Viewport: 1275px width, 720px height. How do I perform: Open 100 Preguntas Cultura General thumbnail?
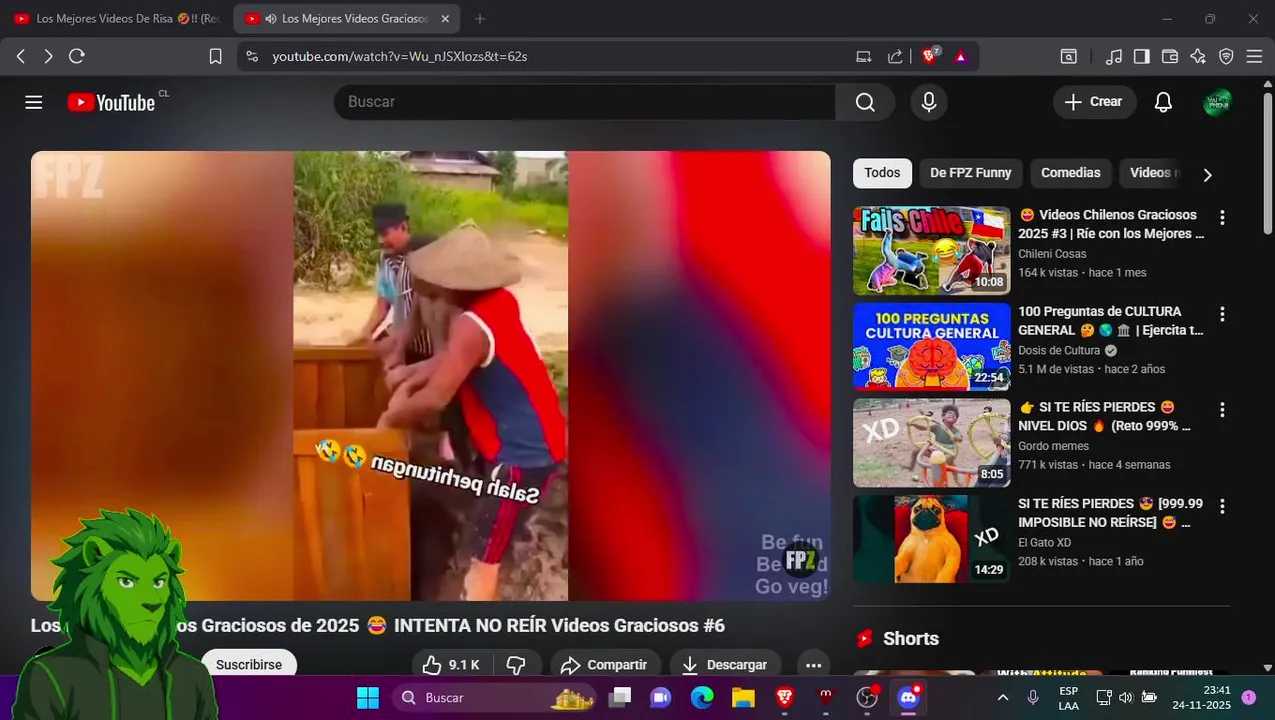click(931, 346)
